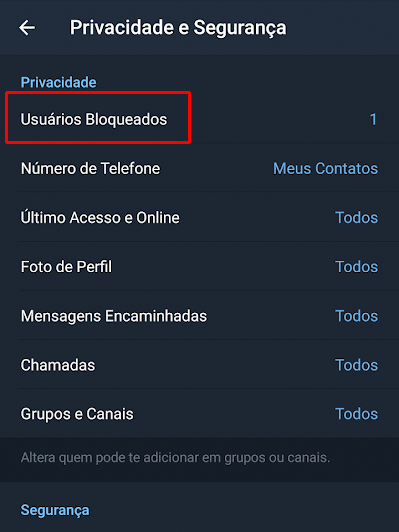Screen dimensions: 399x532
Task: Click the Privacidade section header
Action: [58, 82]
